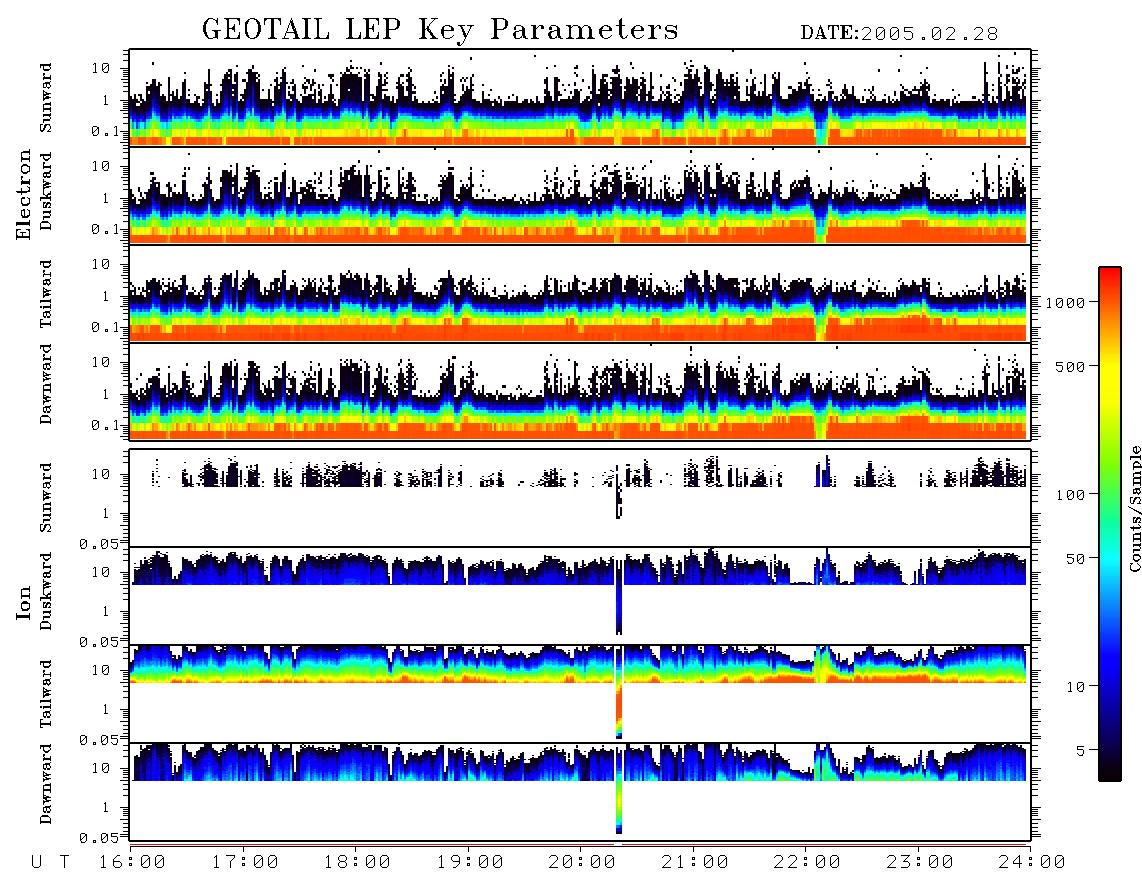Screen dimensions: 1142x880
Task: Click the vertical Ion group label
Action: click(x=23, y=602)
